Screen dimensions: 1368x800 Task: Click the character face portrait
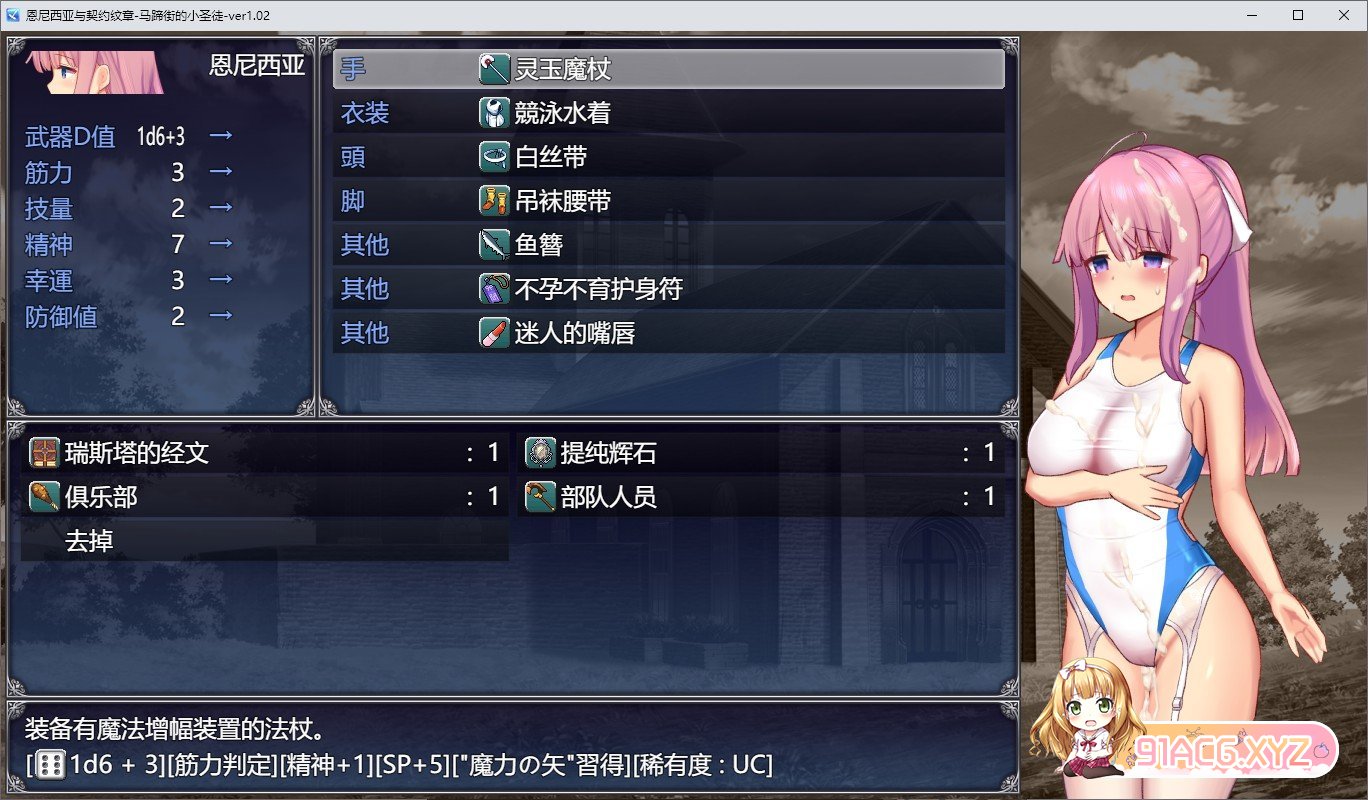(x=96, y=72)
